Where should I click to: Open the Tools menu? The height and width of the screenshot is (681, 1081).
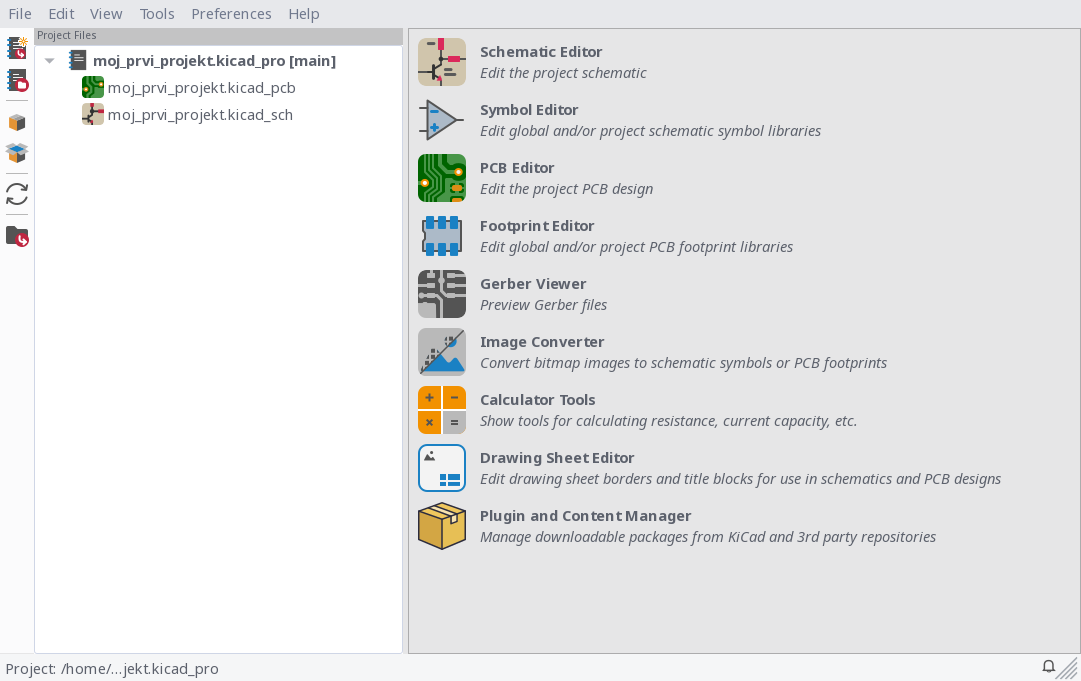point(157,14)
